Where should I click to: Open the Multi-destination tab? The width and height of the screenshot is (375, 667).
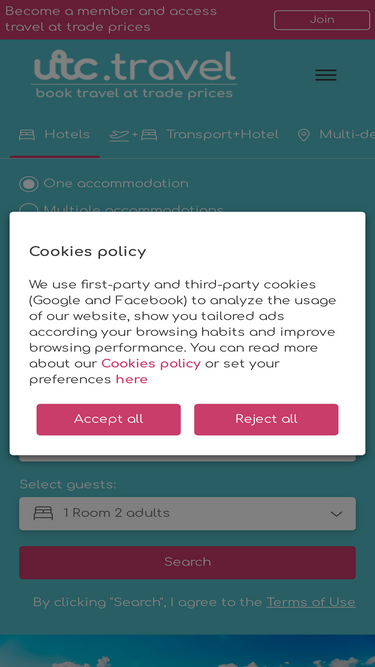[336, 136]
